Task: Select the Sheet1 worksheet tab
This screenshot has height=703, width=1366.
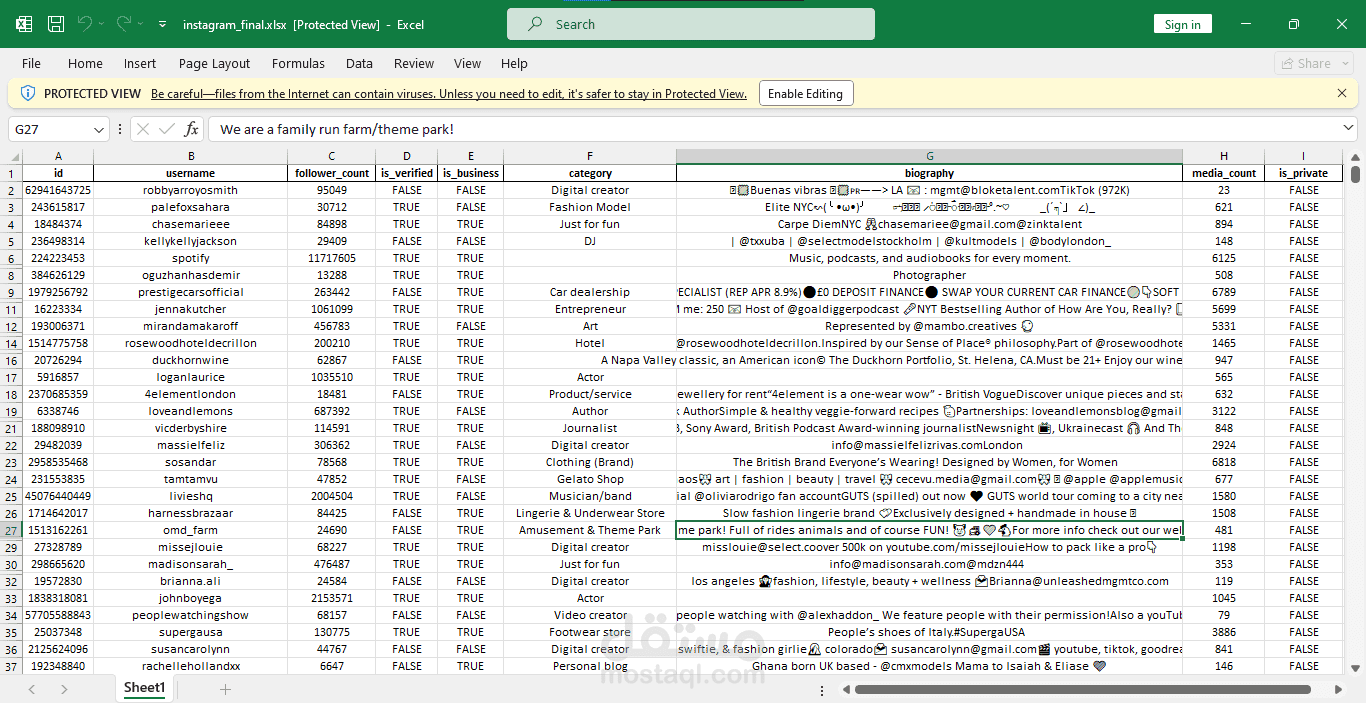Action: (x=145, y=688)
